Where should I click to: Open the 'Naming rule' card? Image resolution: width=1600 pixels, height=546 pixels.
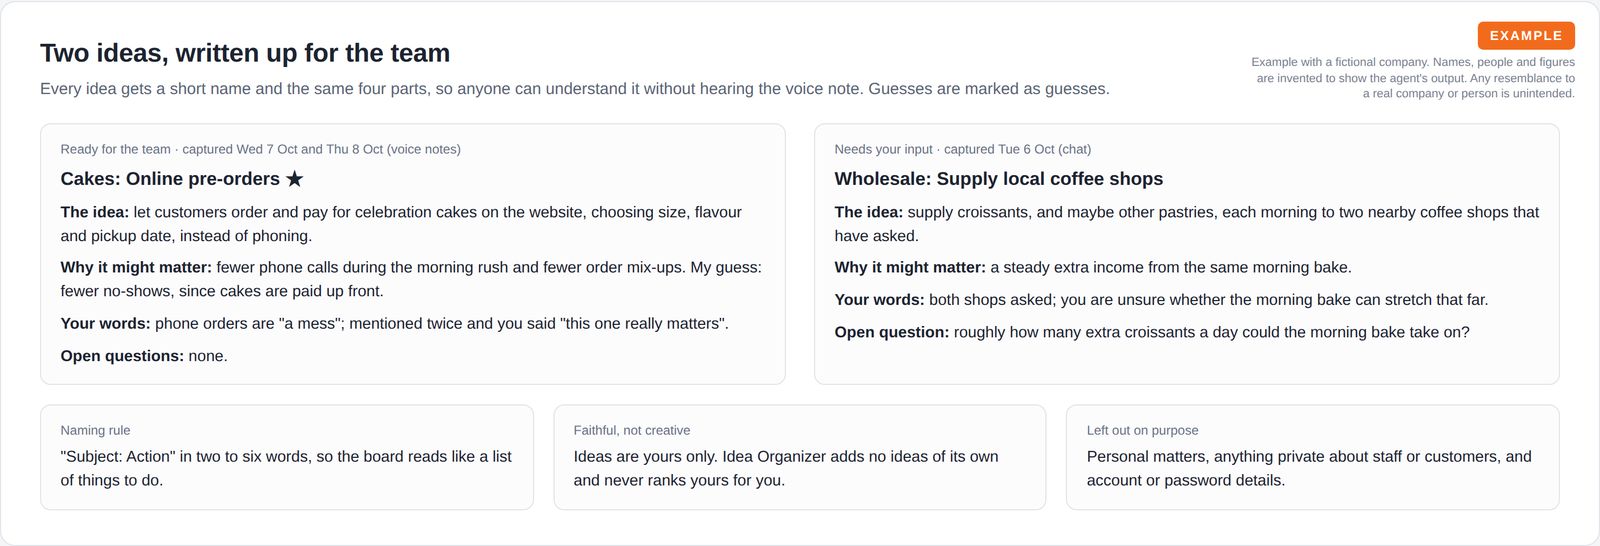click(287, 457)
